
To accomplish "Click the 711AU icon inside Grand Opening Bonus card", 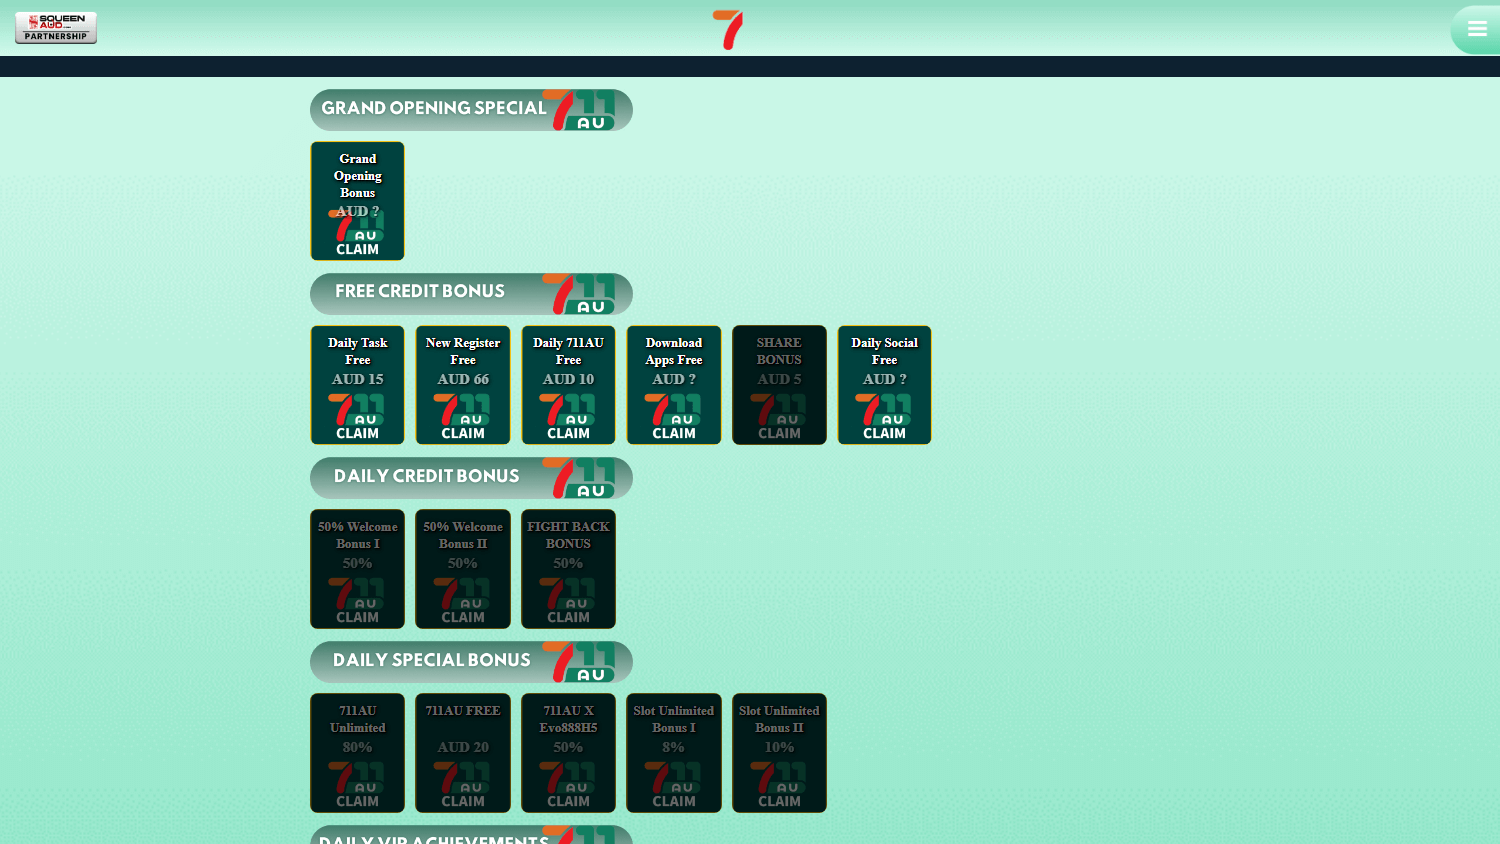I will (357, 227).
